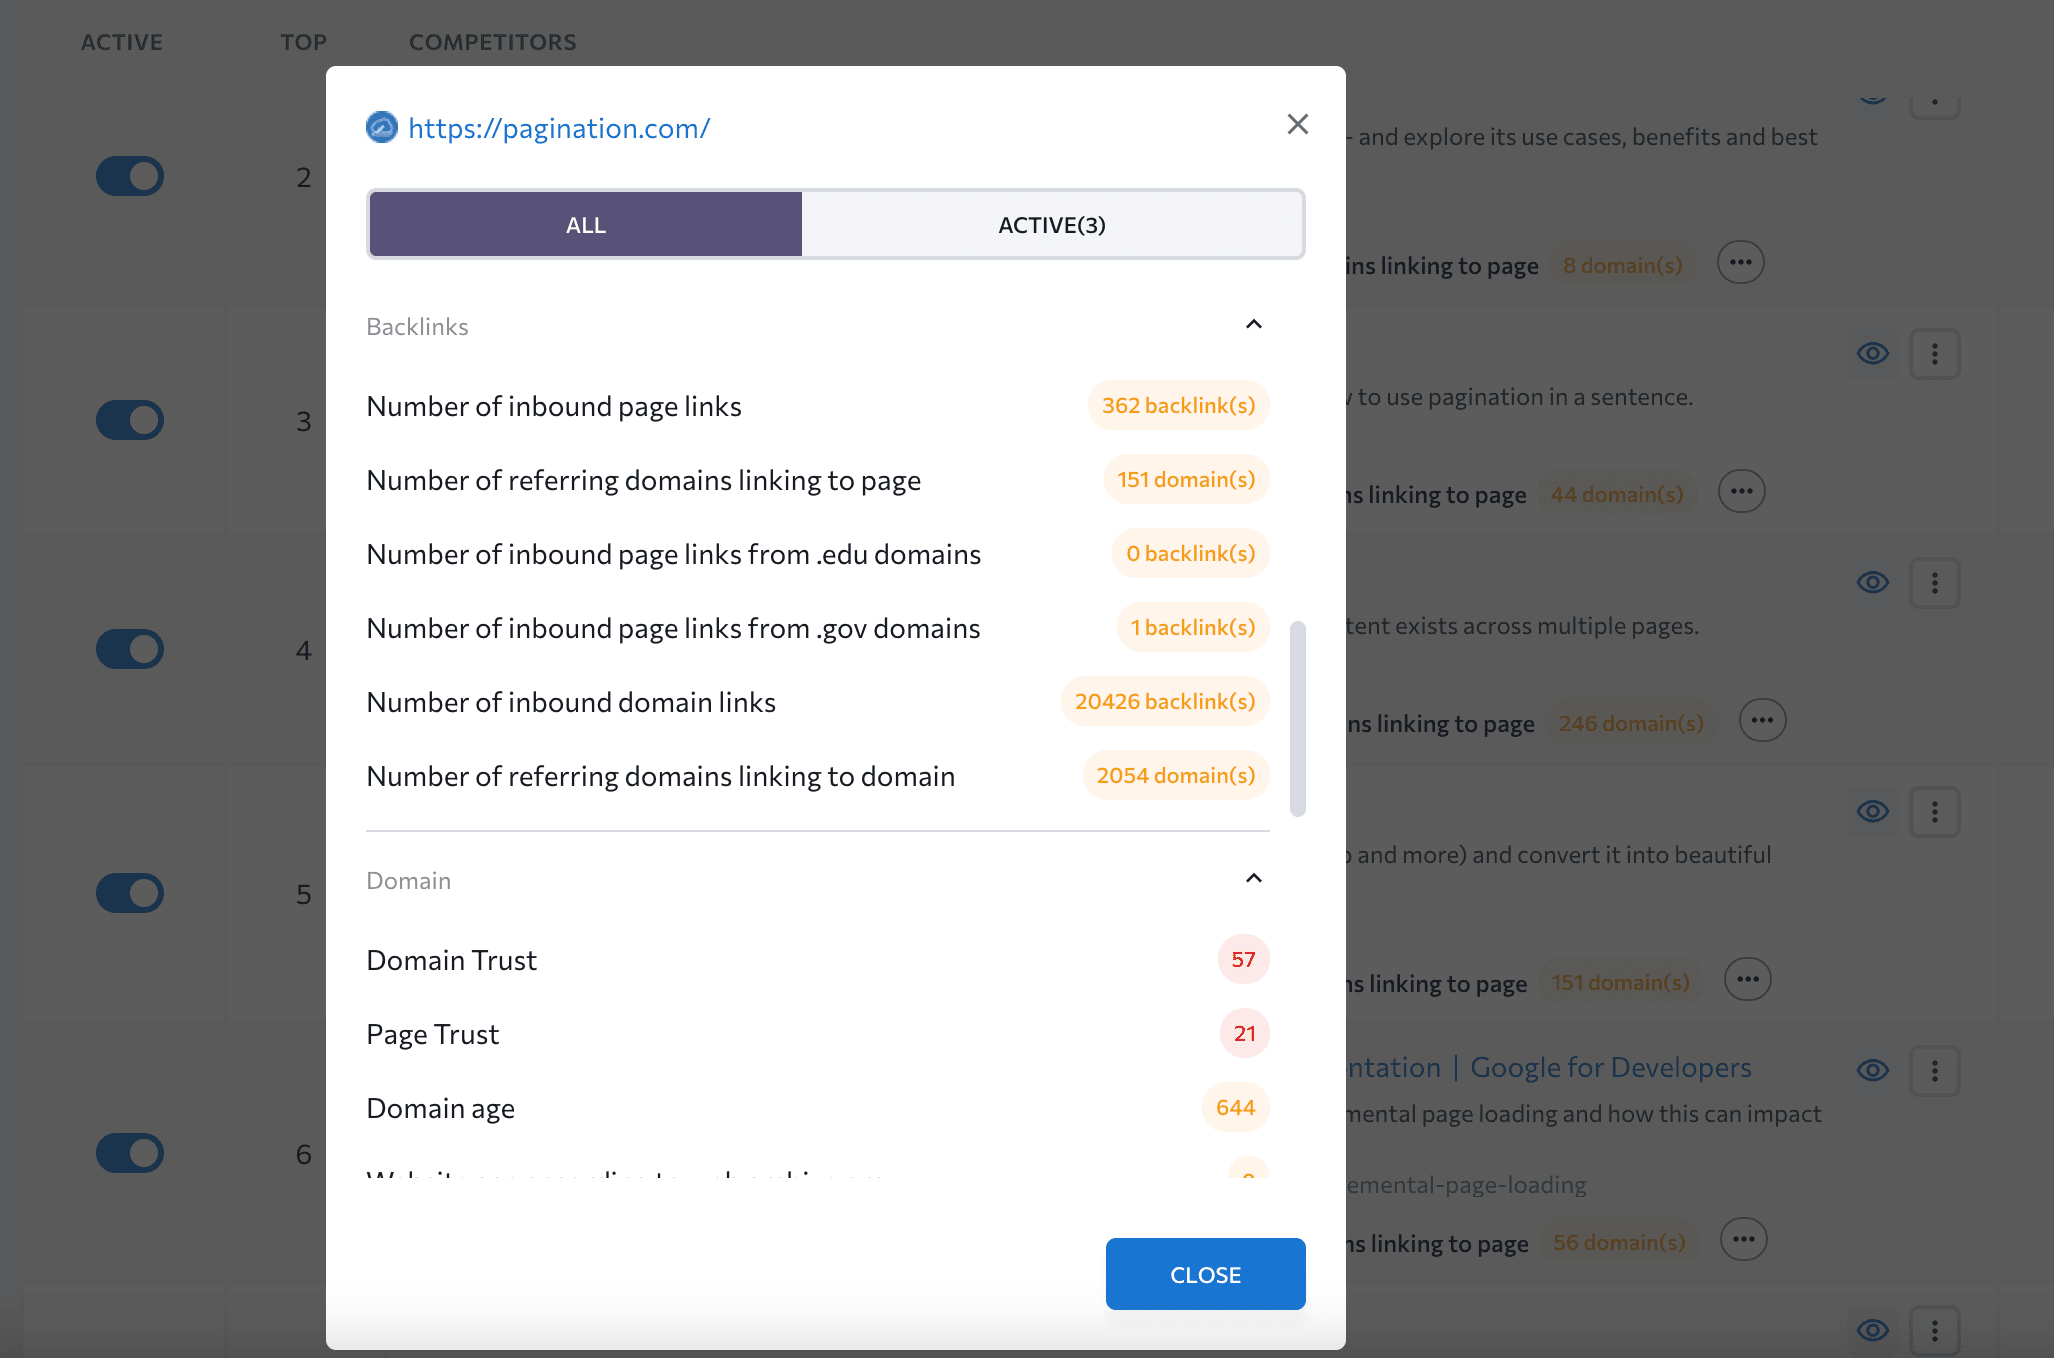Close the dialog with the X icon
Screen dimensions: 2054x1358
click(x=1297, y=124)
